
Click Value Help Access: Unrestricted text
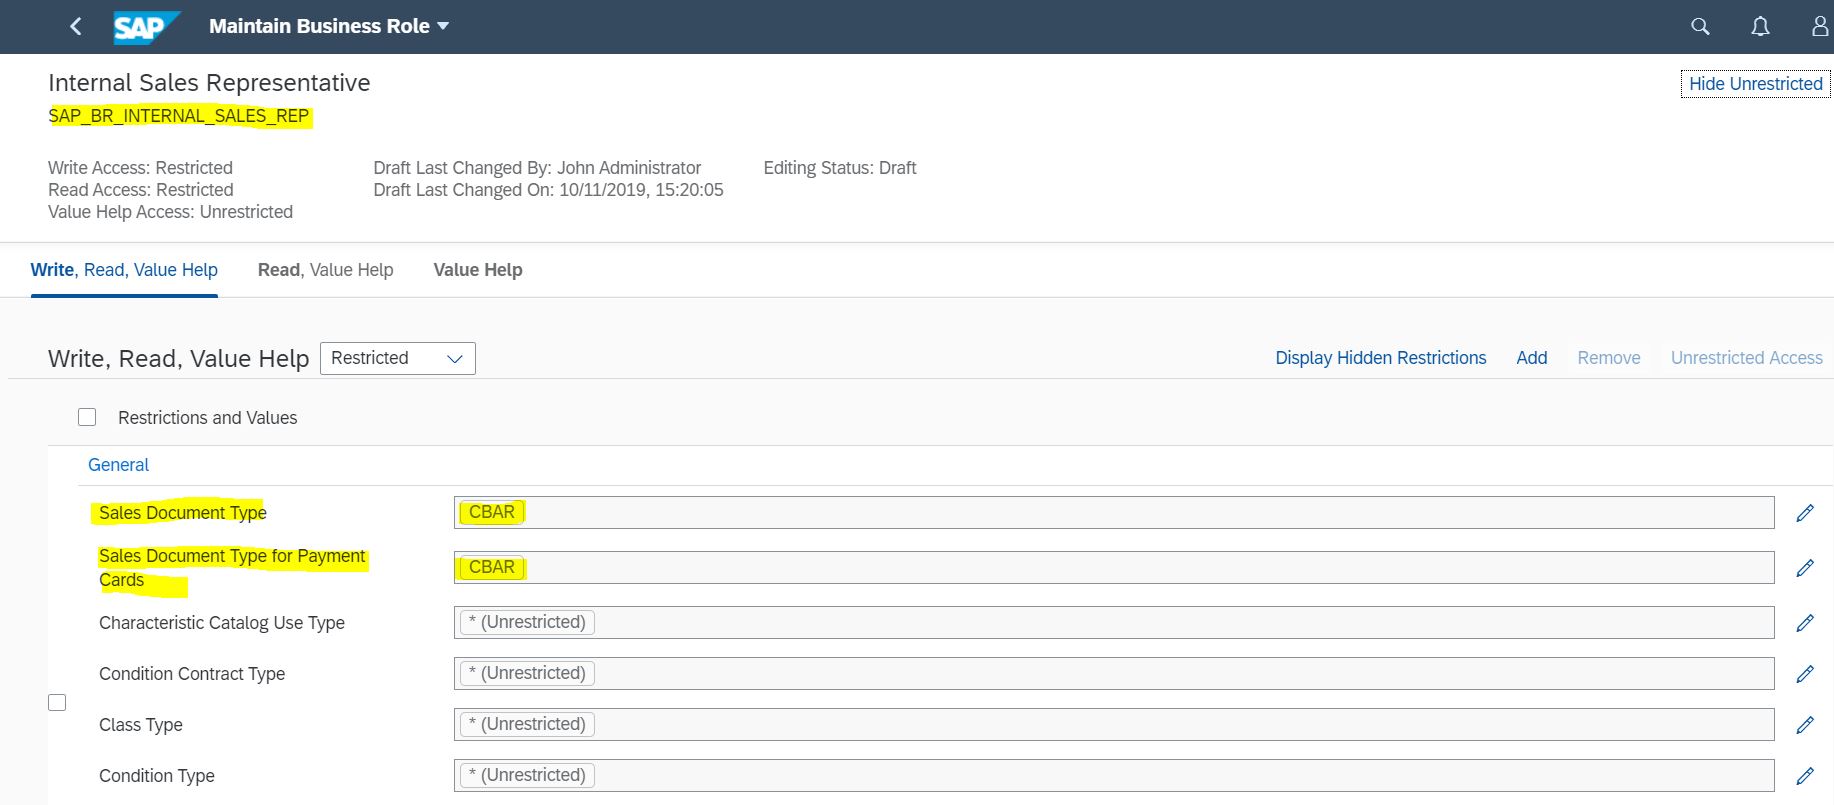click(x=170, y=212)
